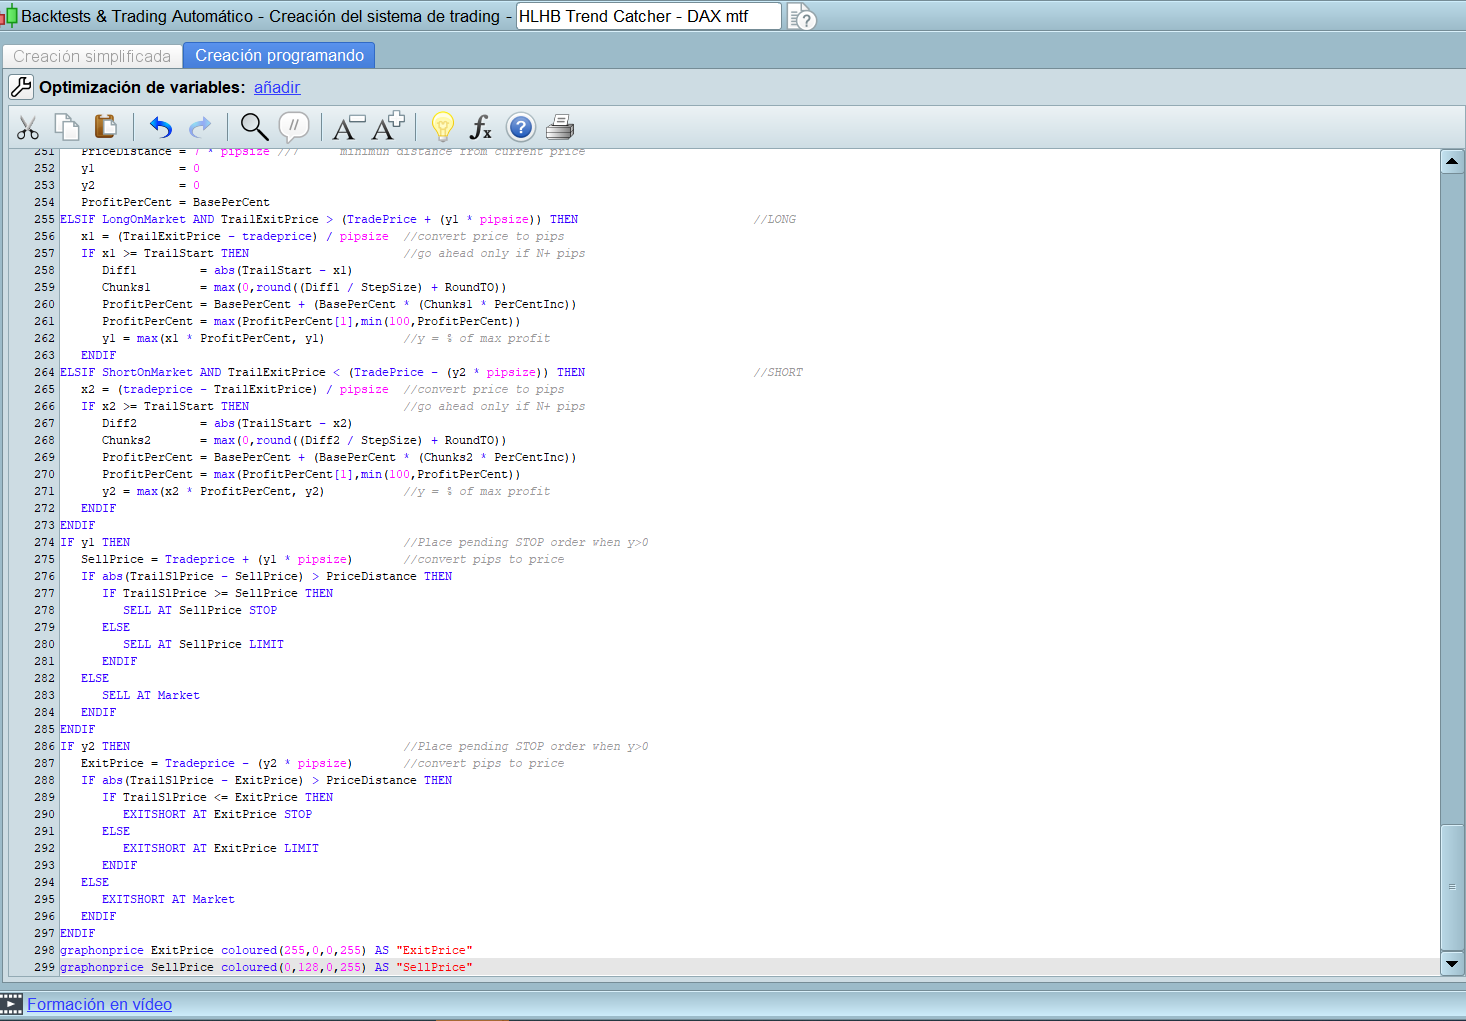
Task: Click the añadir link to add variable
Action: point(277,87)
